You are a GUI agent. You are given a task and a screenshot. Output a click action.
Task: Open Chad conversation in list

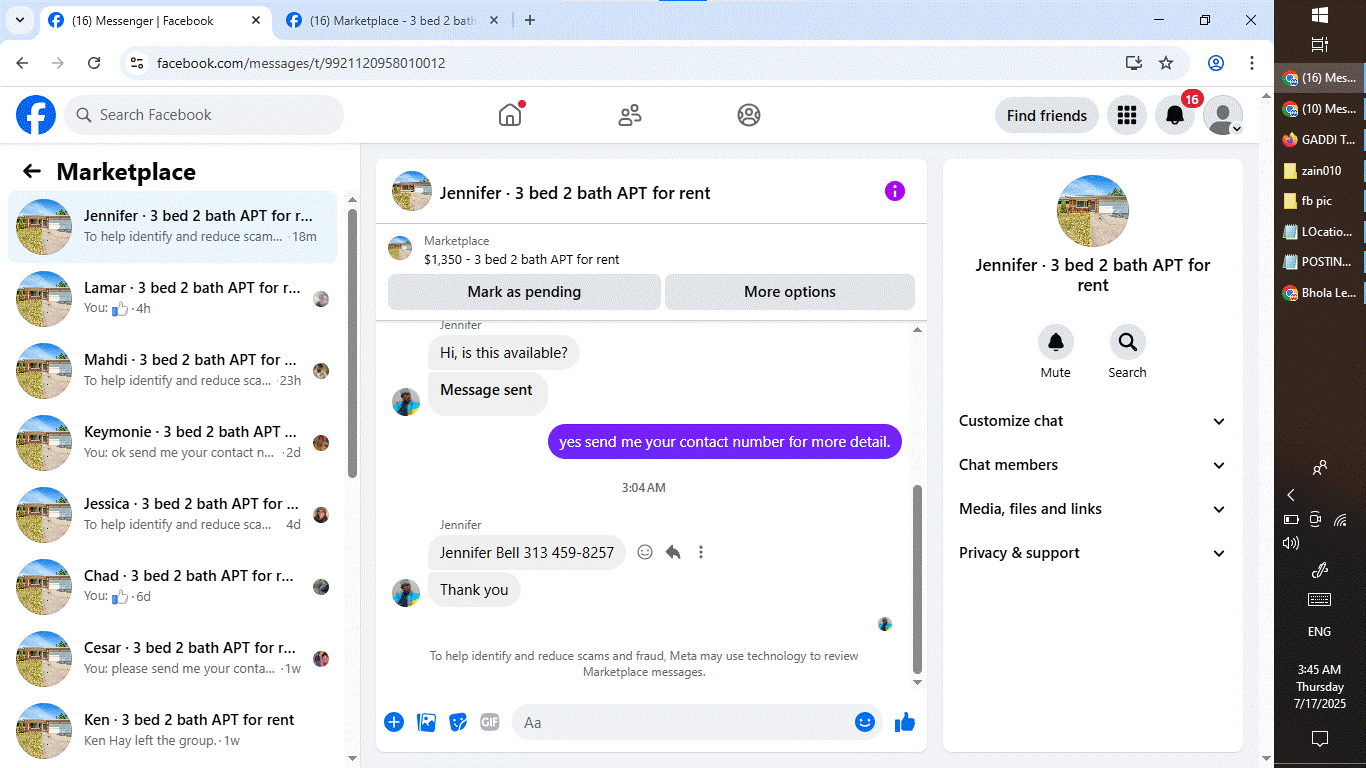[173, 587]
